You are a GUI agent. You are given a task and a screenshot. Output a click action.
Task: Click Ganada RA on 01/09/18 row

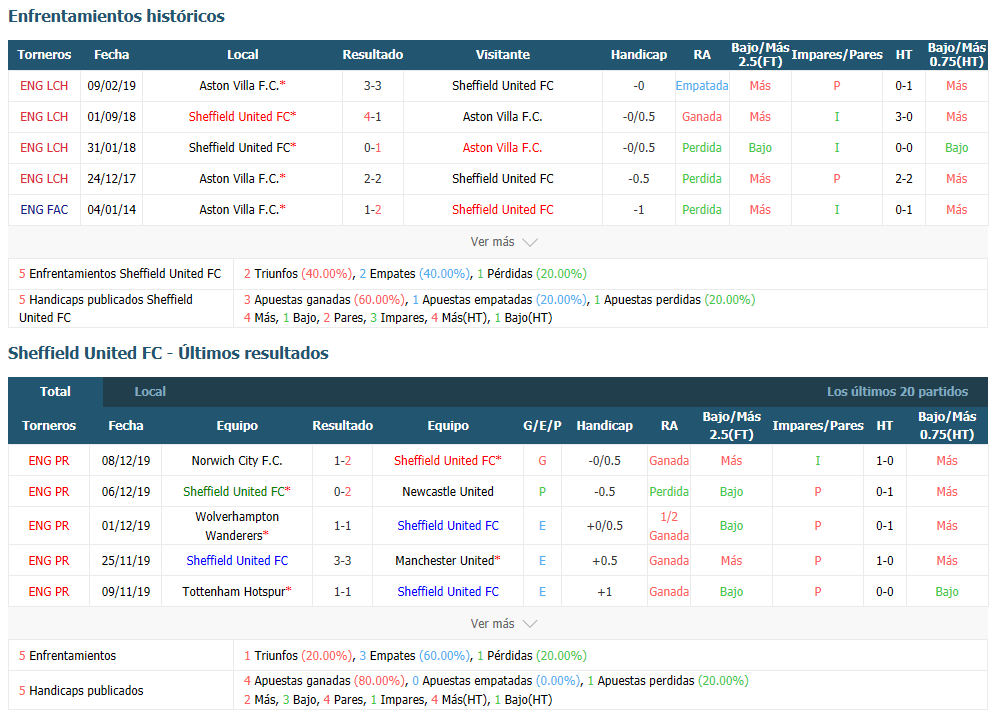pyautogui.click(x=702, y=117)
